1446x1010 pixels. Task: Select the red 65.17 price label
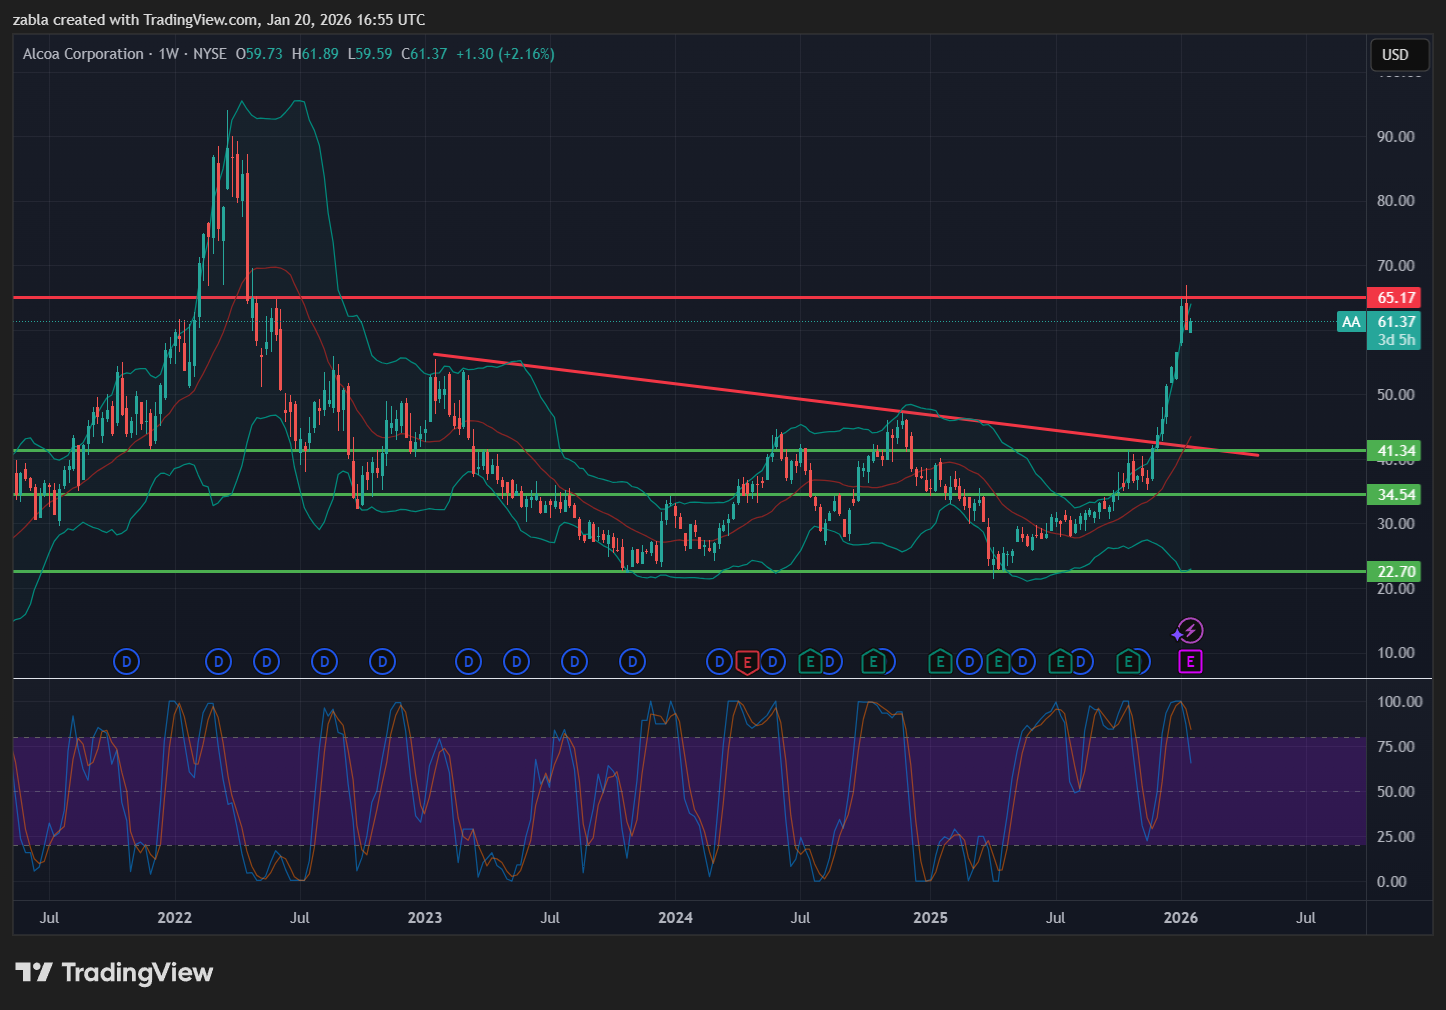point(1396,298)
